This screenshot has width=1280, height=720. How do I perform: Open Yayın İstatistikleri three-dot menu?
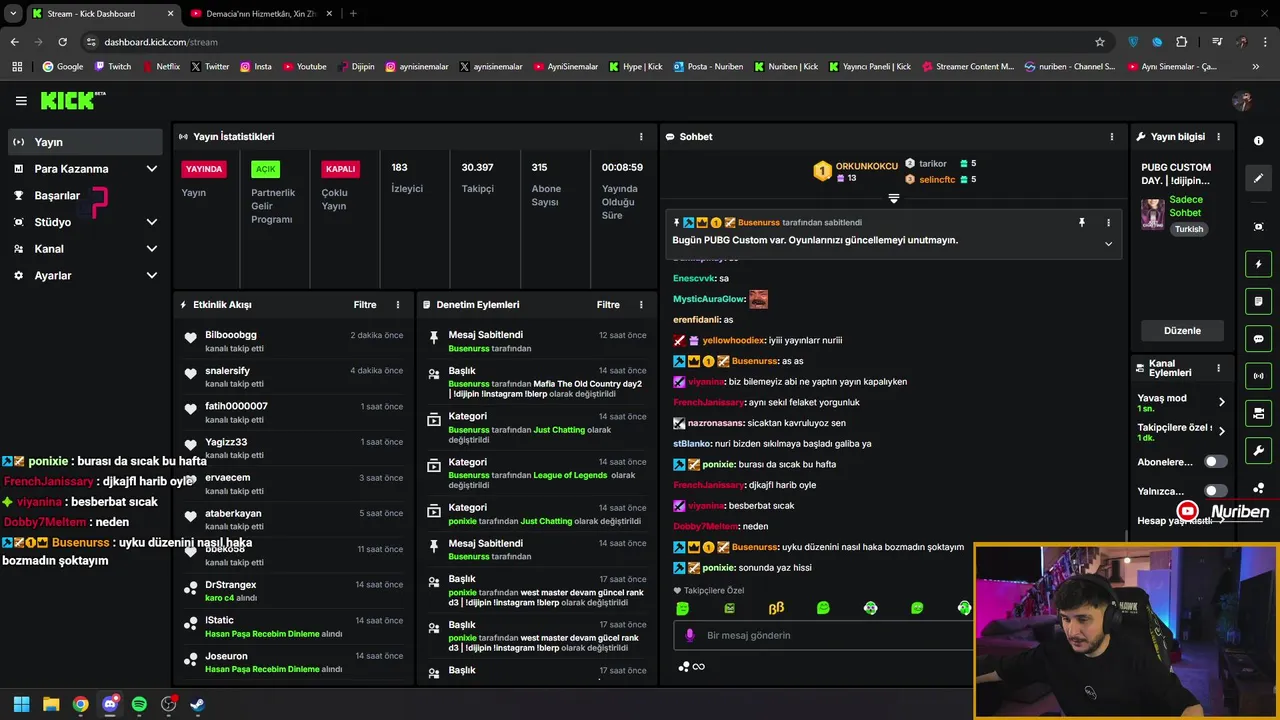coord(641,137)
